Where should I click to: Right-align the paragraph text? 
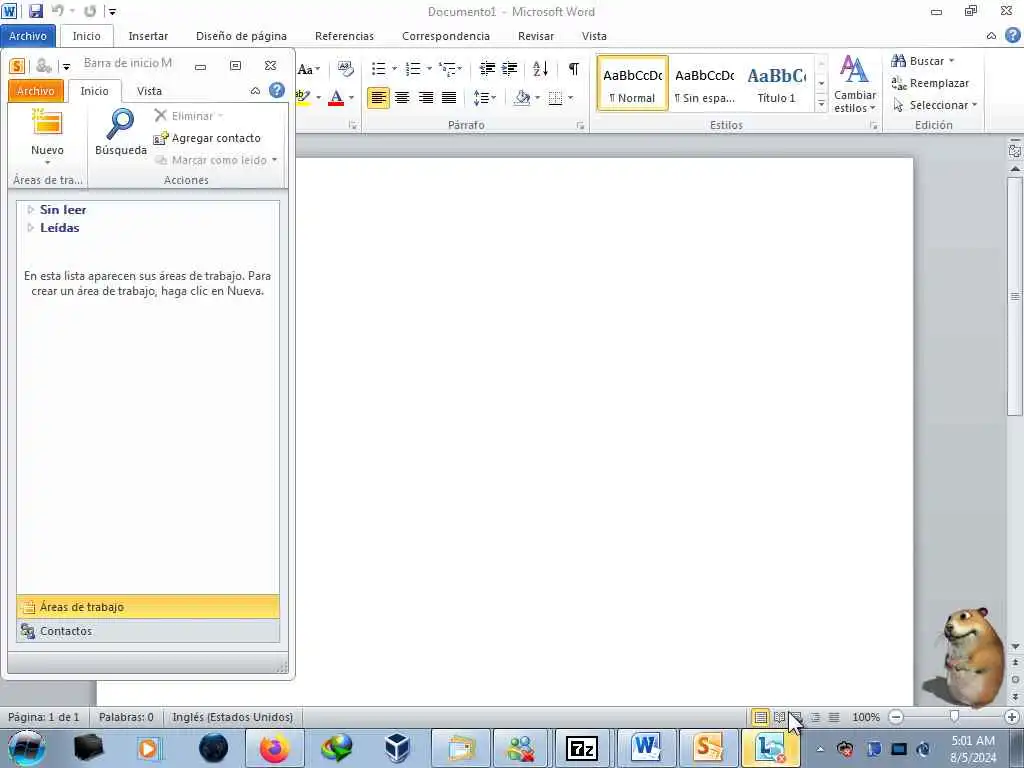[426, 98]
